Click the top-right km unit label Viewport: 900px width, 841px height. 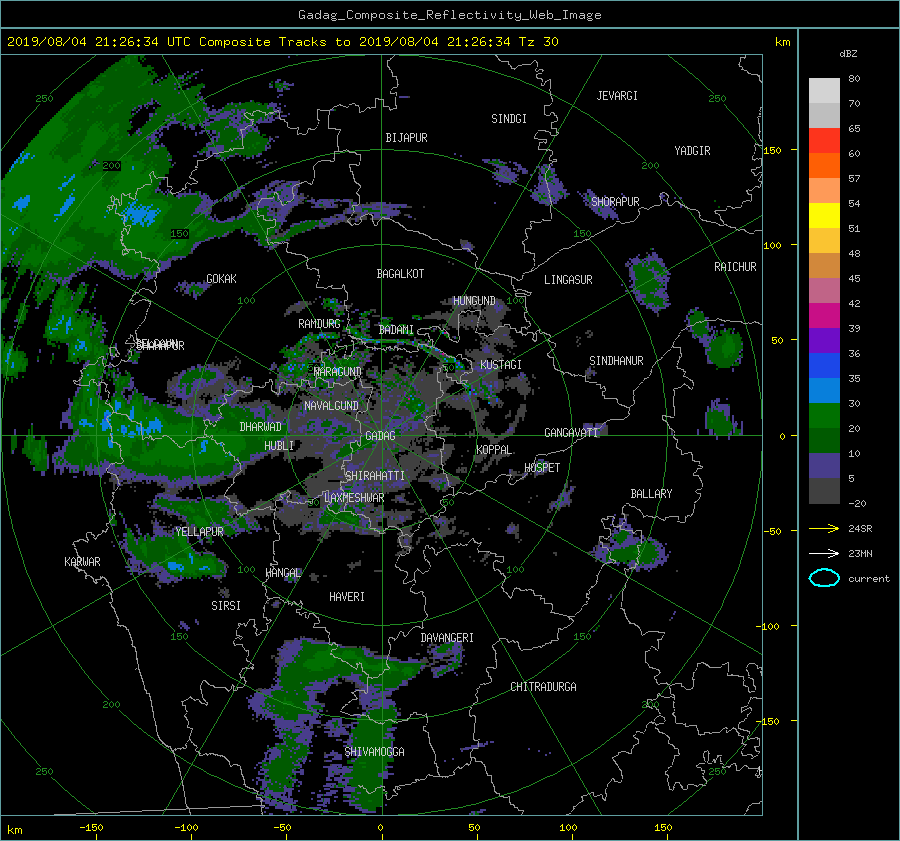click(782, 42)
